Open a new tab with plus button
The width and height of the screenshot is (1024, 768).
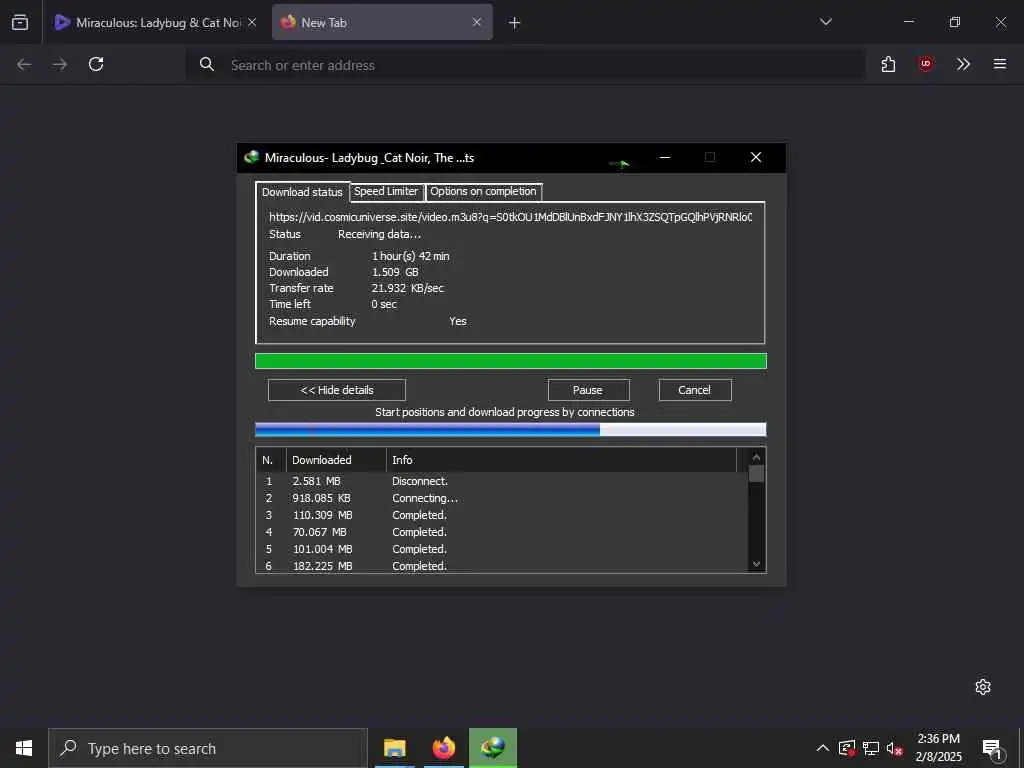[515, 23]
